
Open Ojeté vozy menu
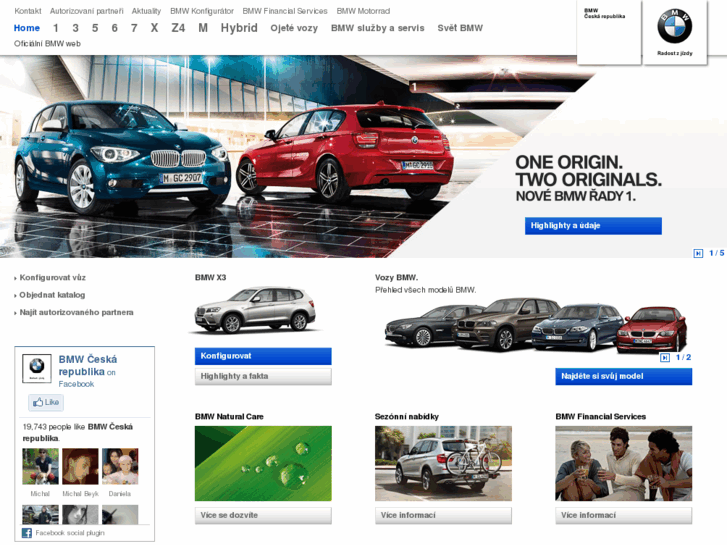pyautogui.click(x=294, y=28)
